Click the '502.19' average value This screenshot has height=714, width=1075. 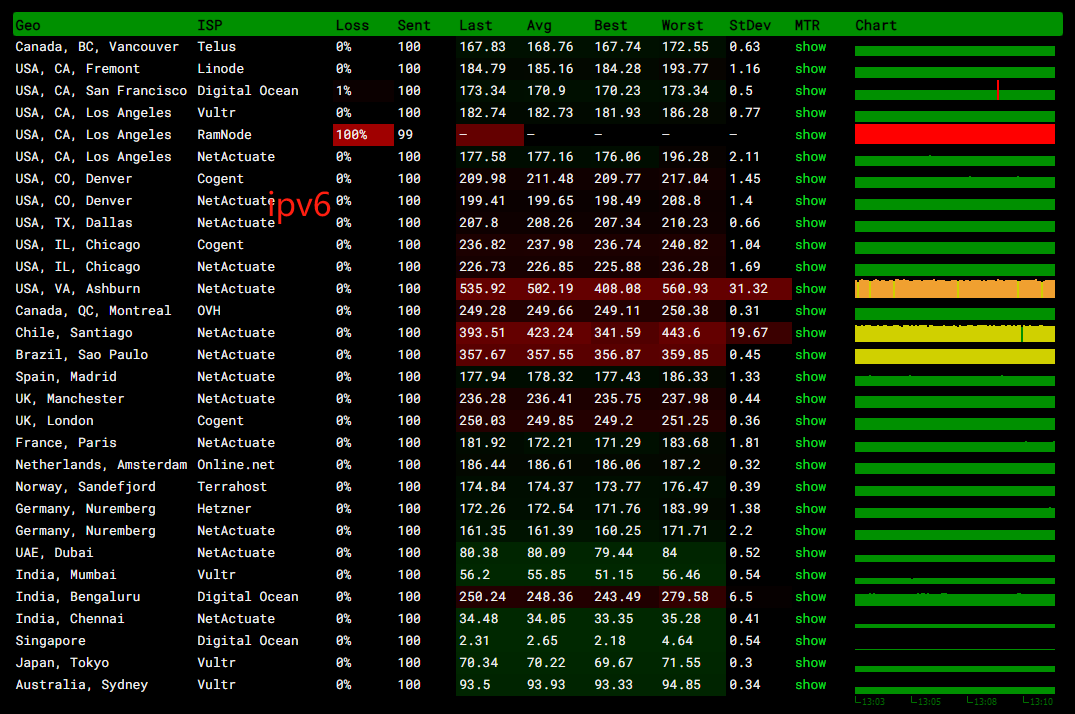coord(550,289)
